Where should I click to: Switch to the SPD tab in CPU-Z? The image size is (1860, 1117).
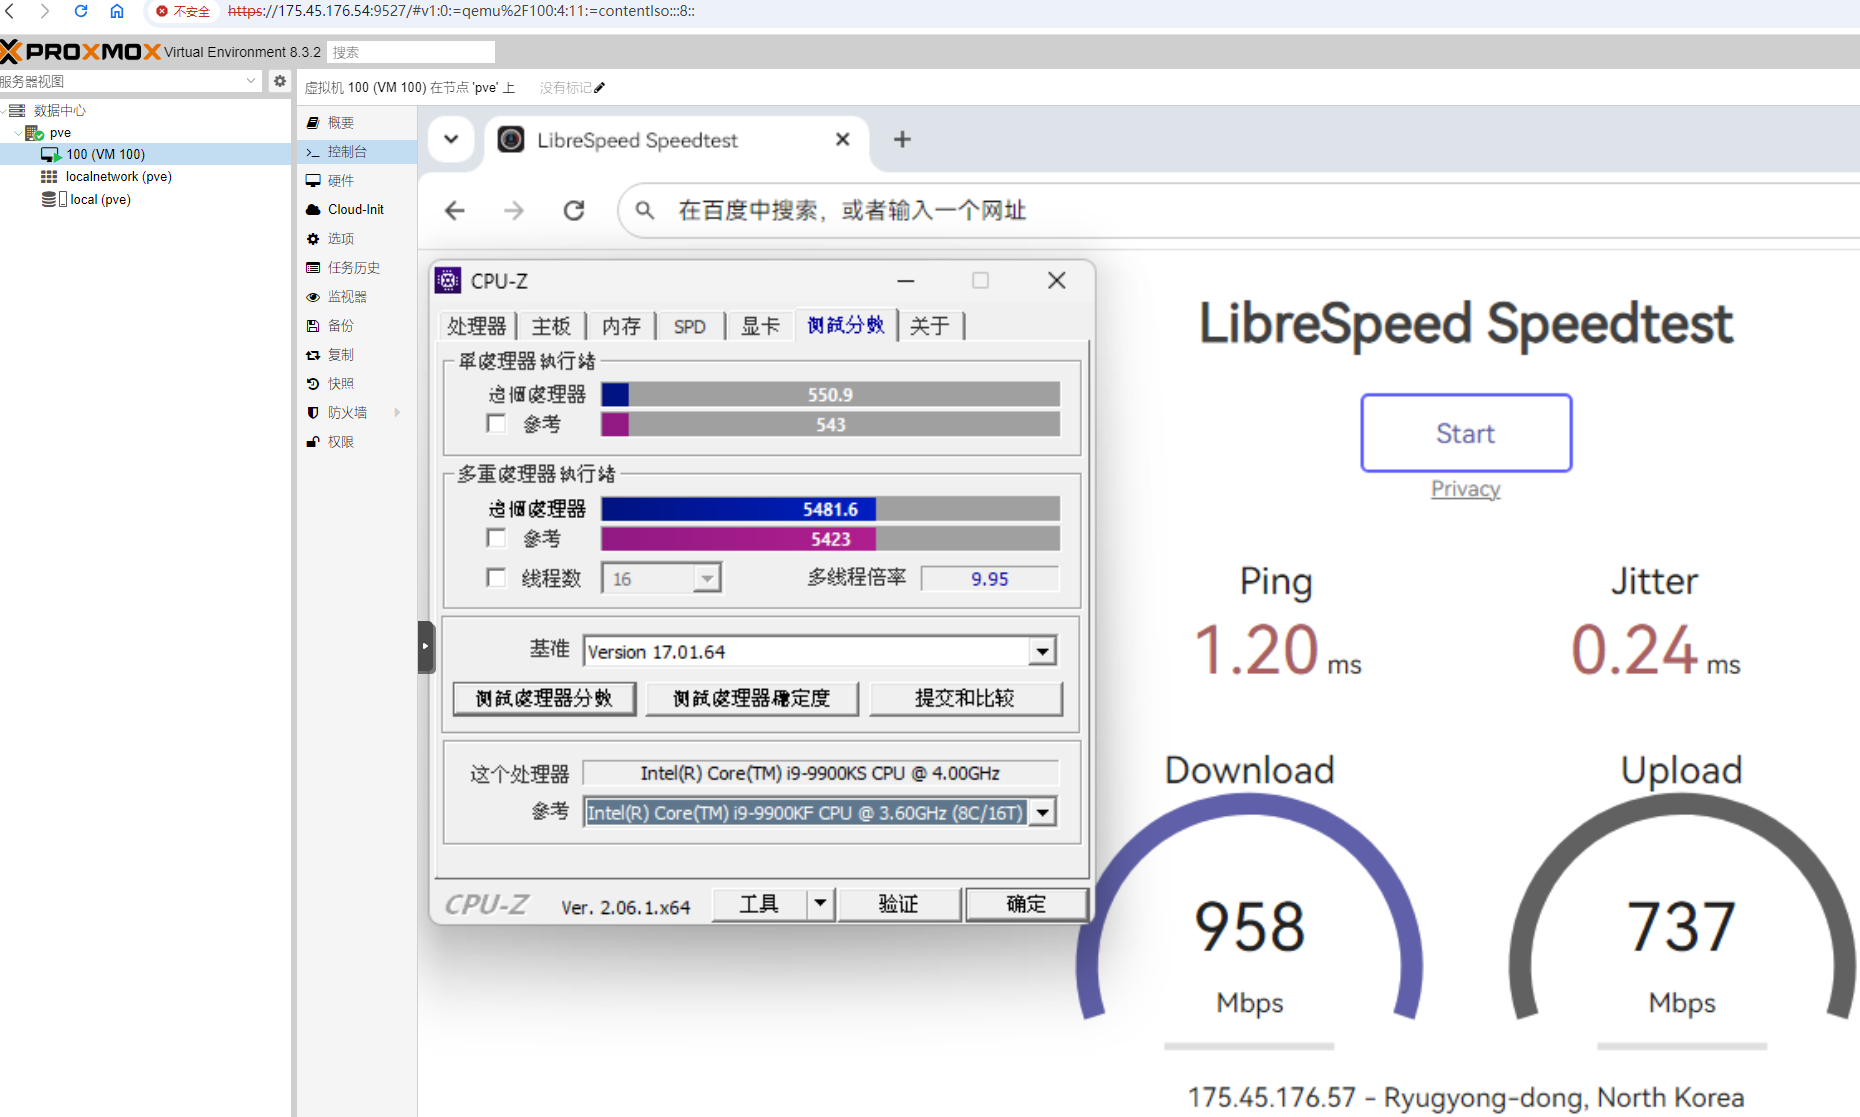coord(690,326)
